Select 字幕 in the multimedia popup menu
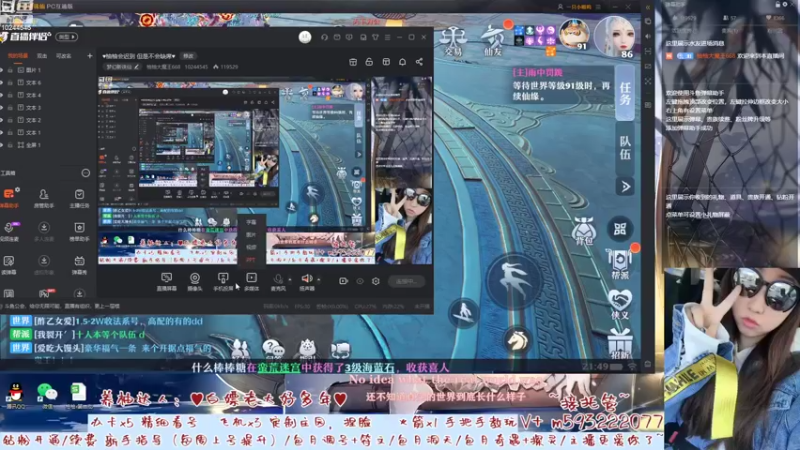 [251, 222]
